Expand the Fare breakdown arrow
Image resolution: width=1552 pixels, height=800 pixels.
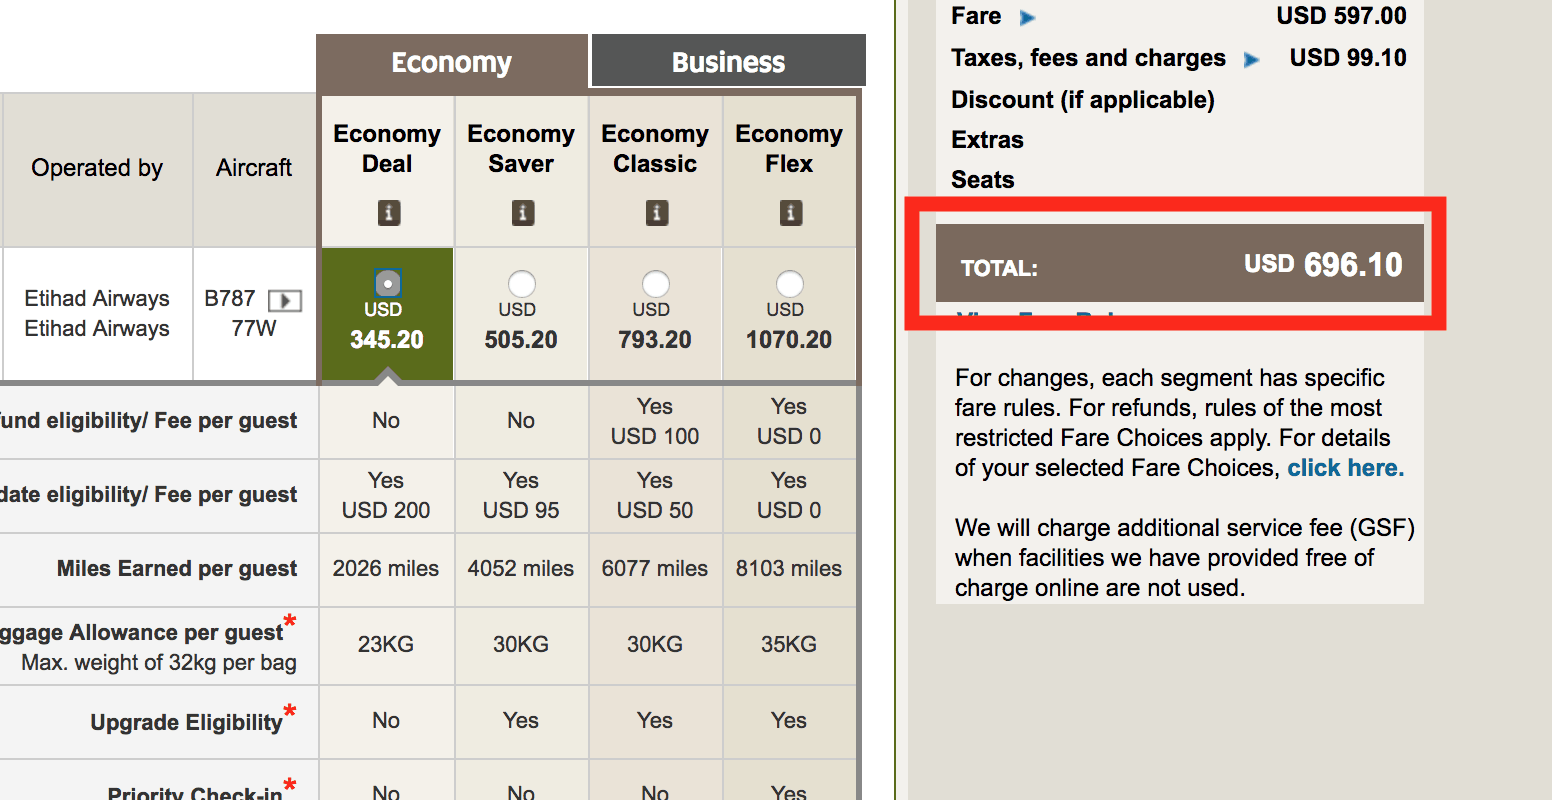point(1027,17)
